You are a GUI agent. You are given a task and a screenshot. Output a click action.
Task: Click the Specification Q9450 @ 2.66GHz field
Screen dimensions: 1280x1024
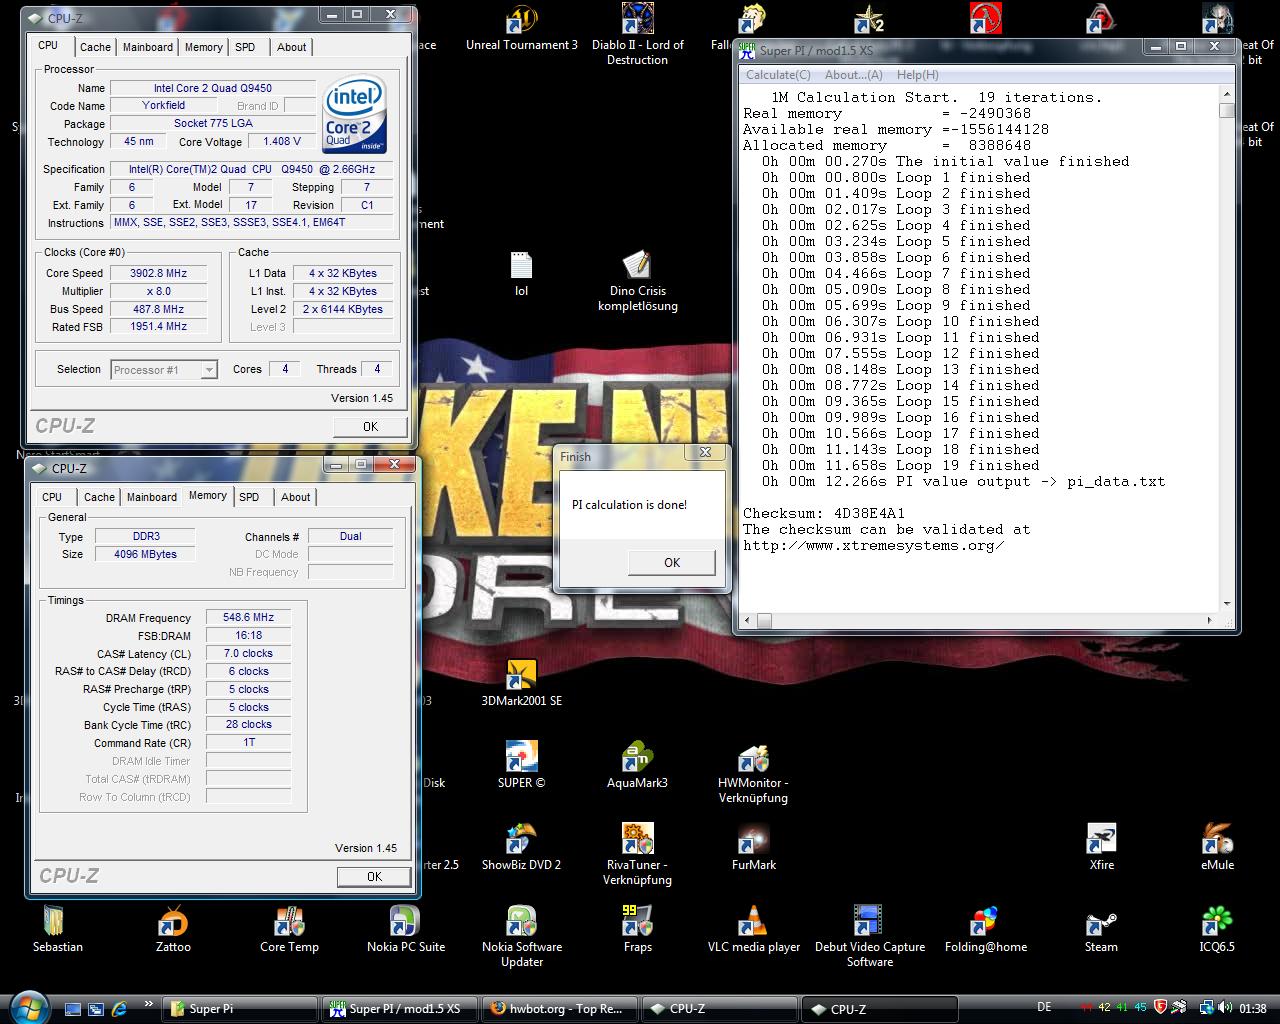[251, 170]
